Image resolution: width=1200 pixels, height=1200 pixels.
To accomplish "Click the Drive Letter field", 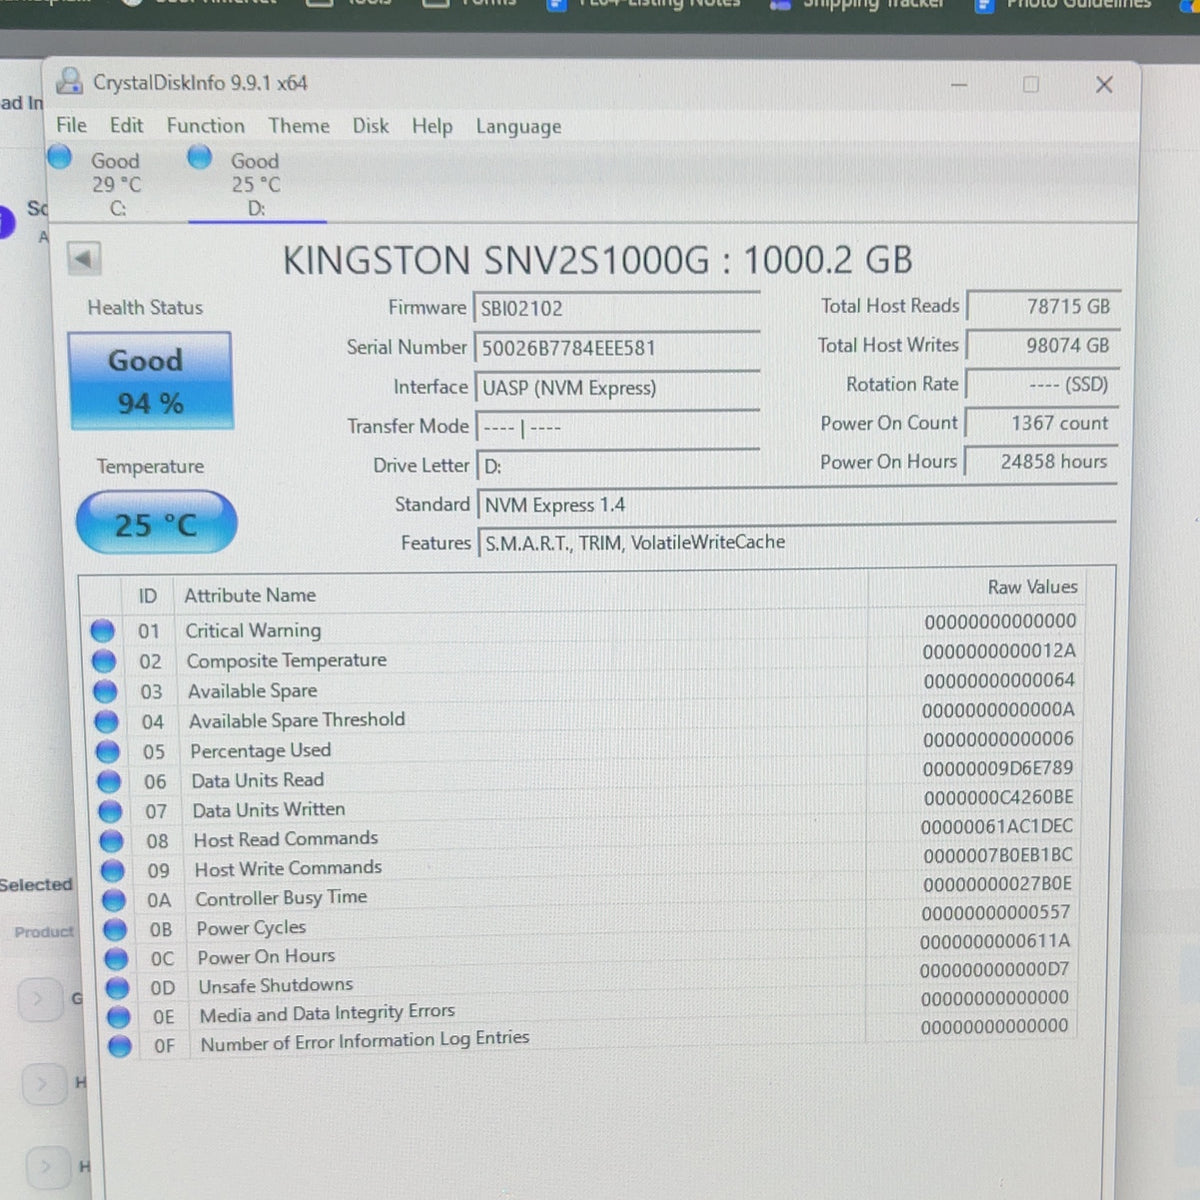I will coord(617,466).
